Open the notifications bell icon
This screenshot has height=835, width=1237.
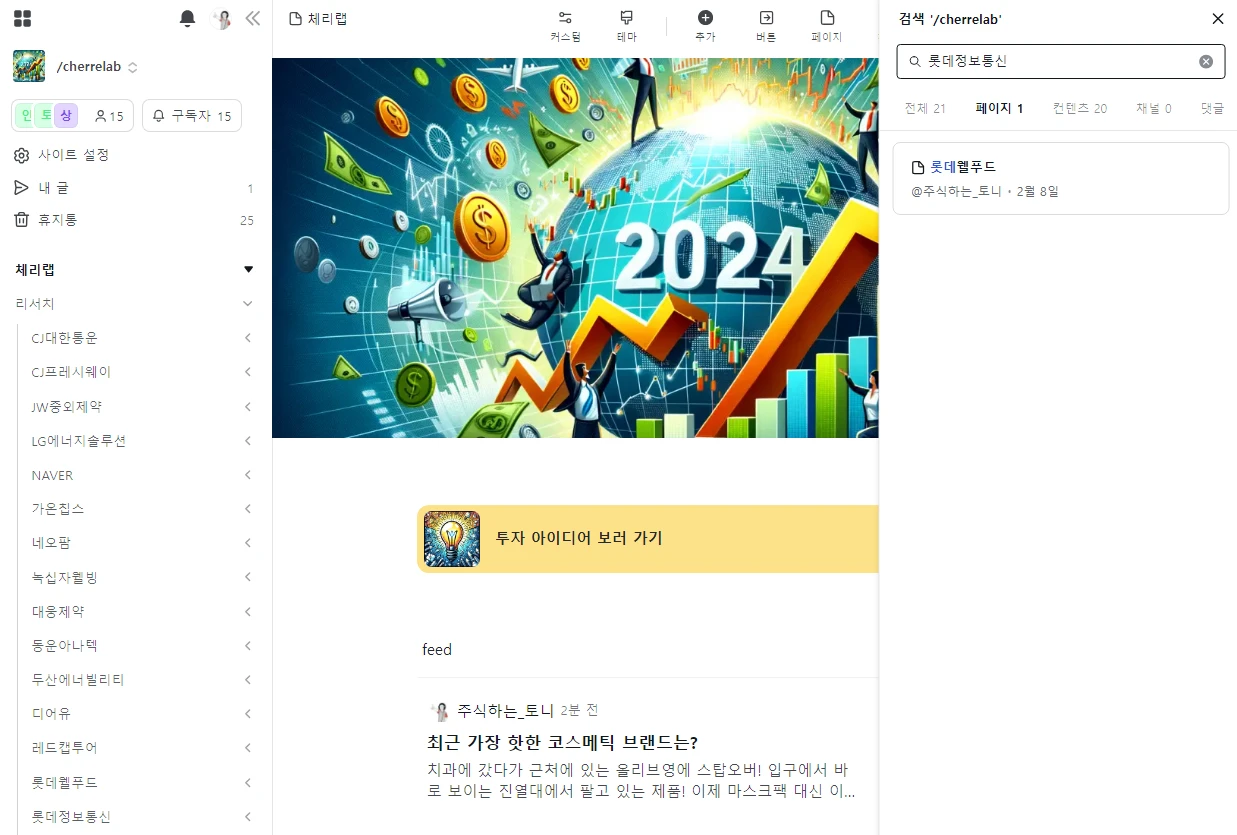pos(187,18)
